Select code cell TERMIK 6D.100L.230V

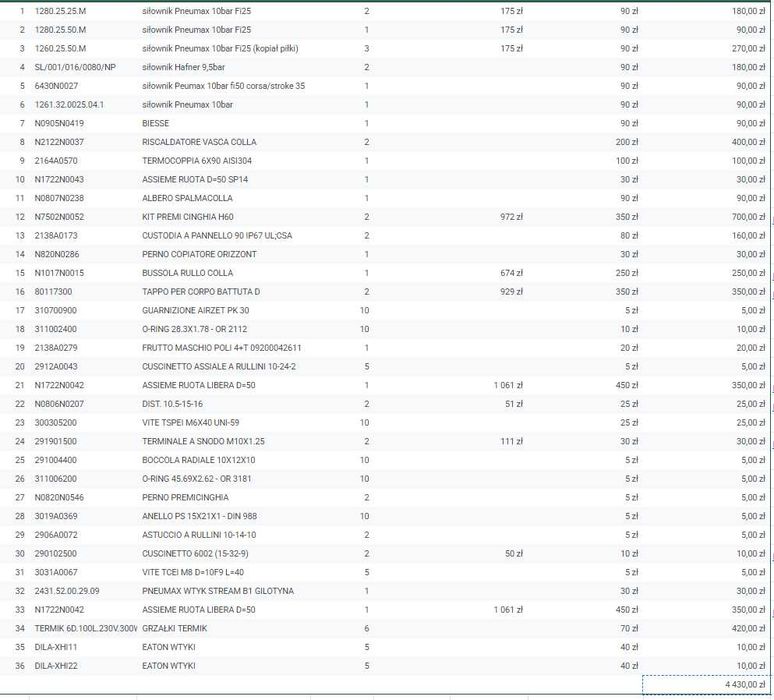86,629
